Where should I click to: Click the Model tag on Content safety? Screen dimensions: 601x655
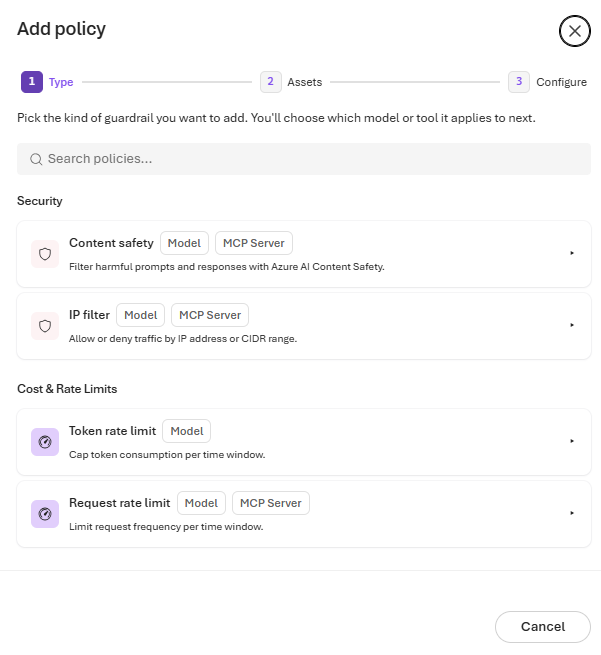point(184,243)
